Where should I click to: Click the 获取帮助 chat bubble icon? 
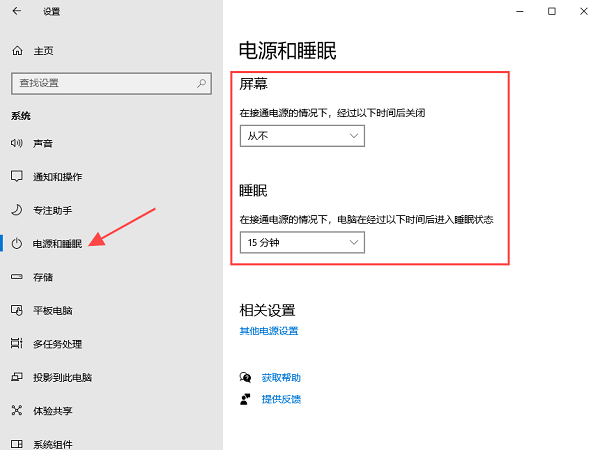tap(245, 378)
